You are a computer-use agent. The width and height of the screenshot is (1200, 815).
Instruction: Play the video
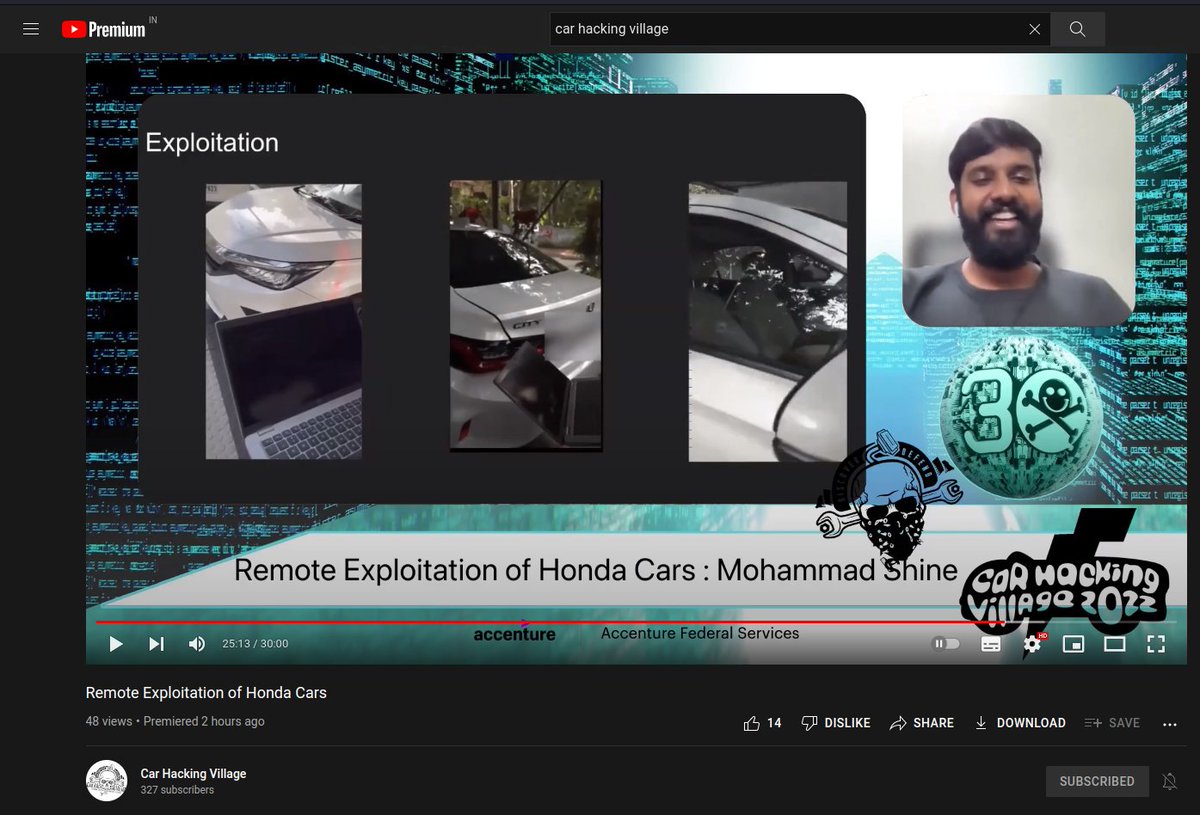point(116,644)
